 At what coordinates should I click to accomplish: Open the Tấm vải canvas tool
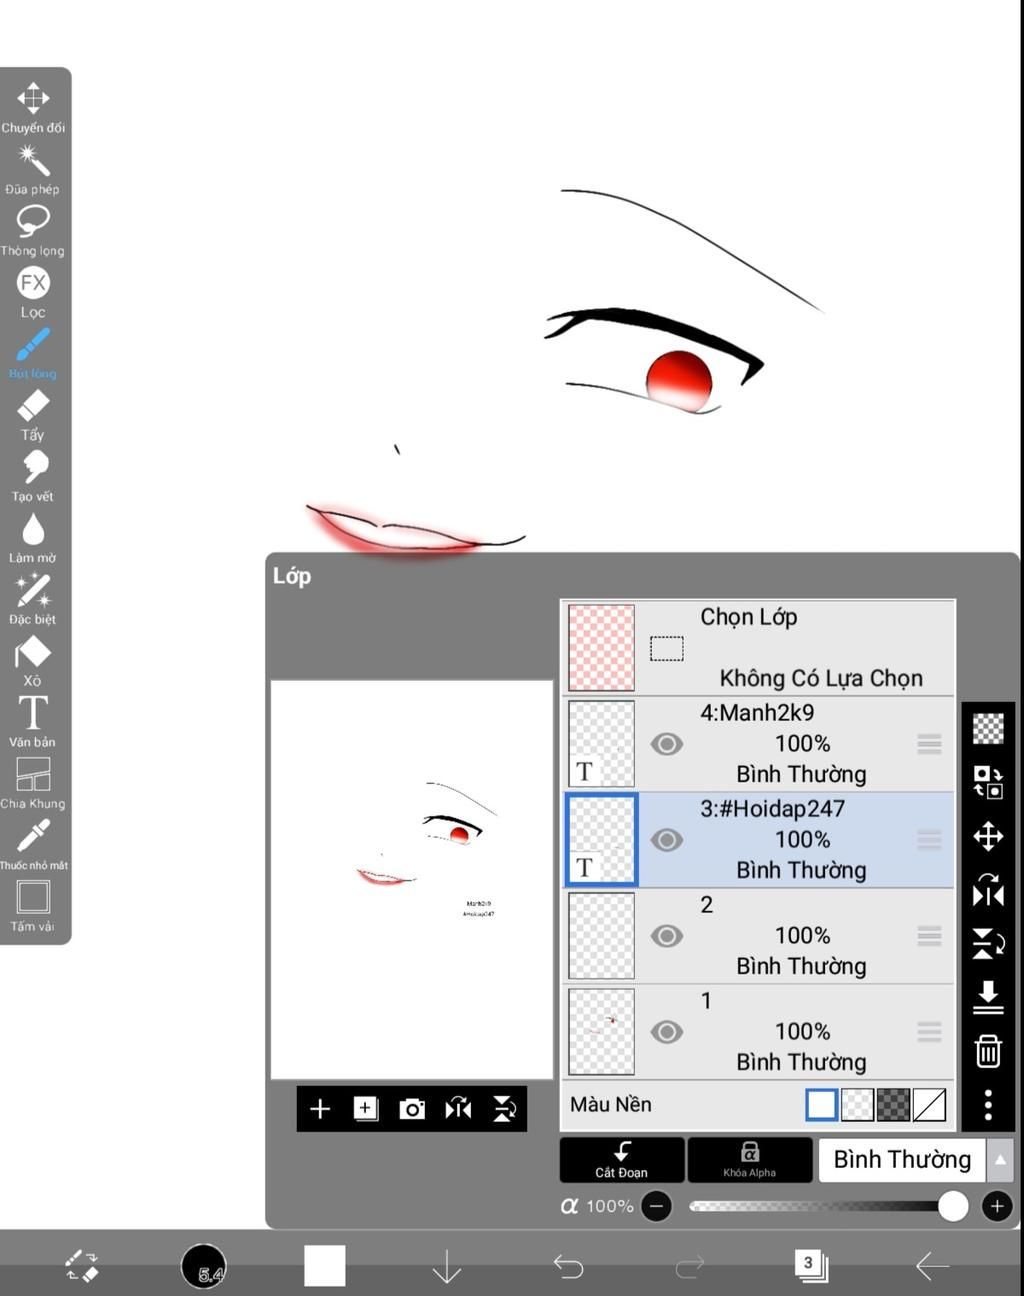33,906
